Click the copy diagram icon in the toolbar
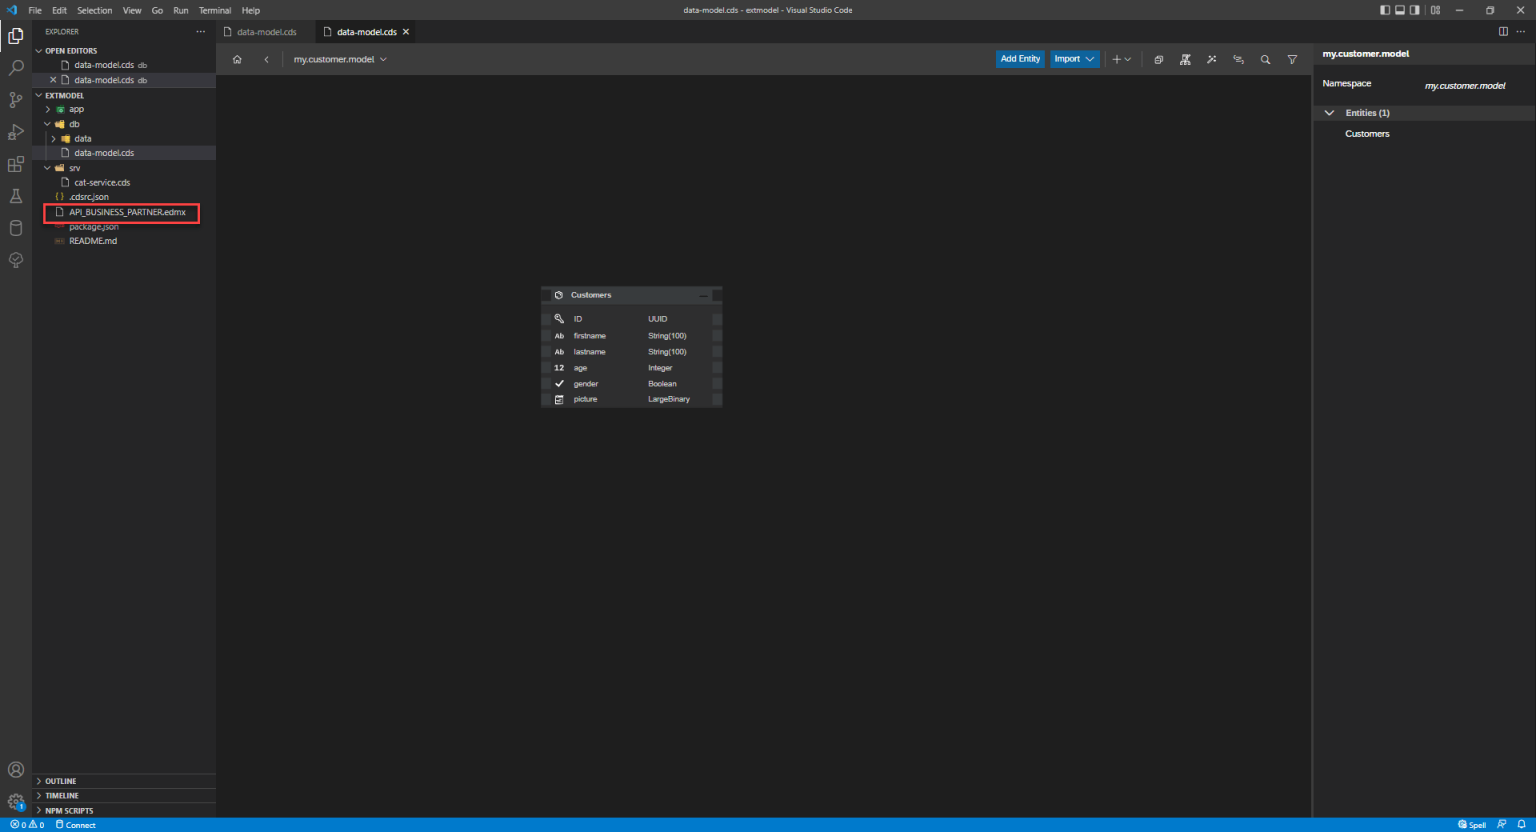1536x832 pixels. pyautogui.click(x=1158, y=59)
